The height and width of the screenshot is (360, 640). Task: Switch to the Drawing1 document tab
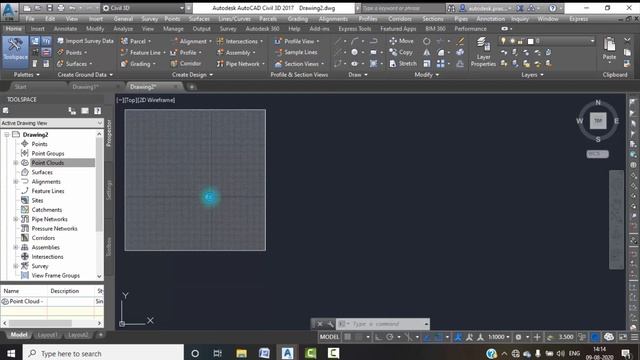pyautogui.click(x=85, y=87)
